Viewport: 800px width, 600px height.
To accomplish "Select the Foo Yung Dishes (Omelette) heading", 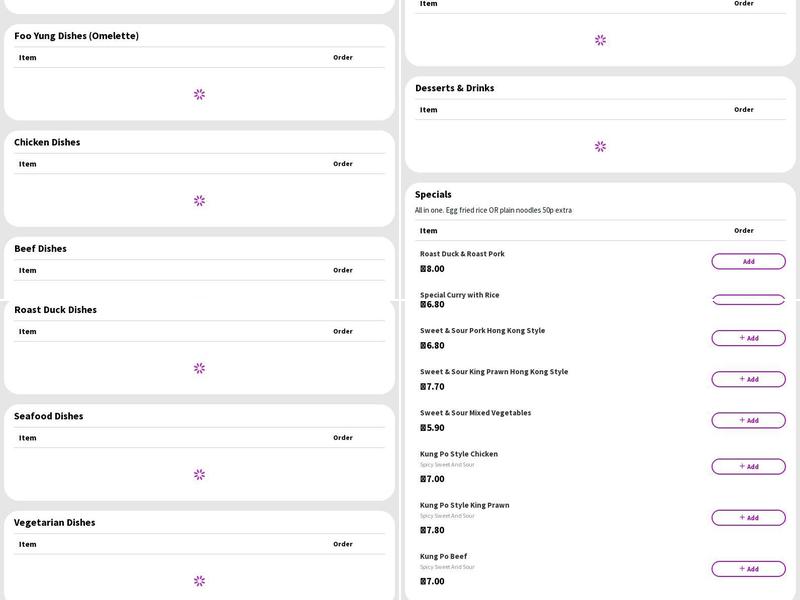I will (76, 36).
